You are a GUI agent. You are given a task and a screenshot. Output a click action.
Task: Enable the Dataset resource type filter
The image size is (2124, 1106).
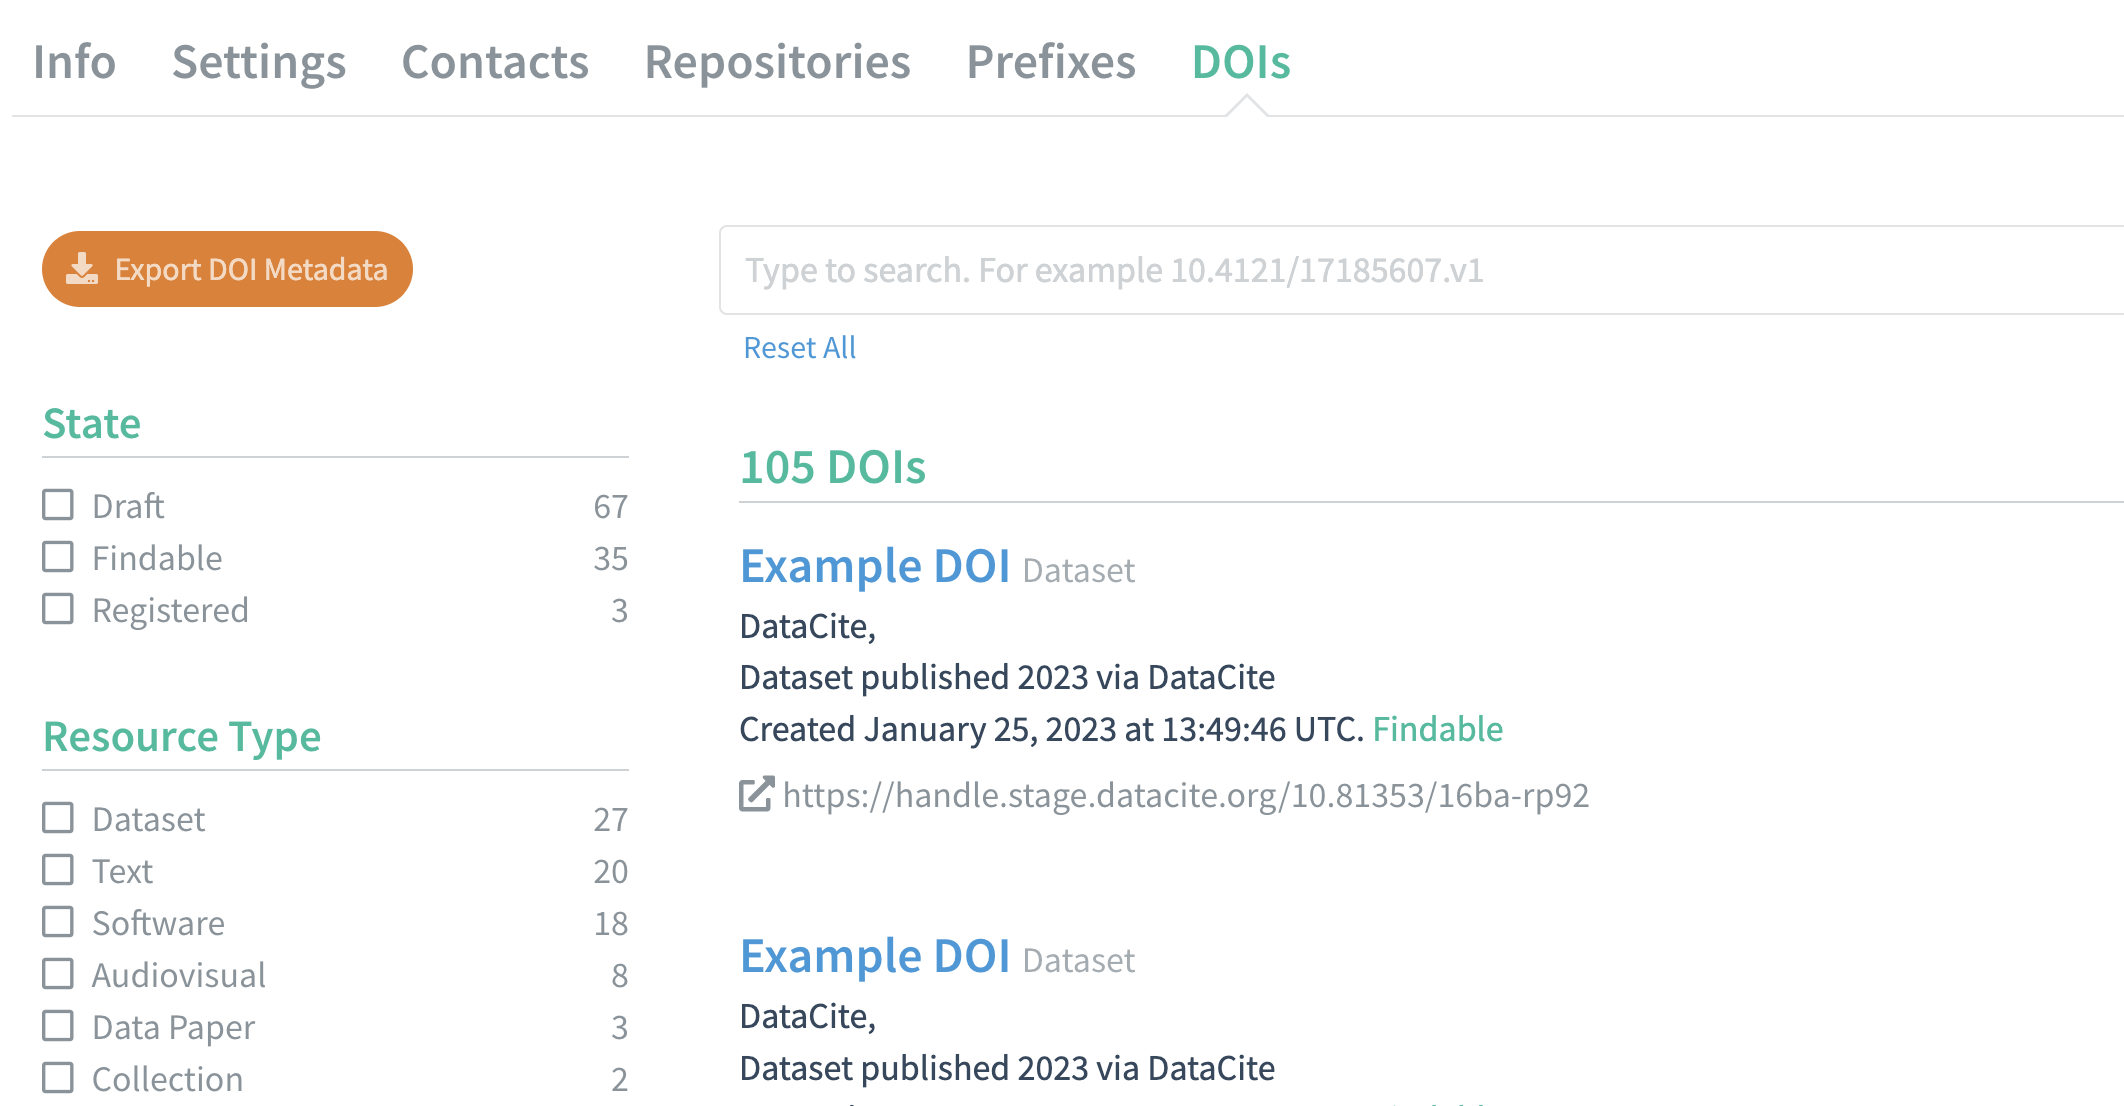pos(58,818)
